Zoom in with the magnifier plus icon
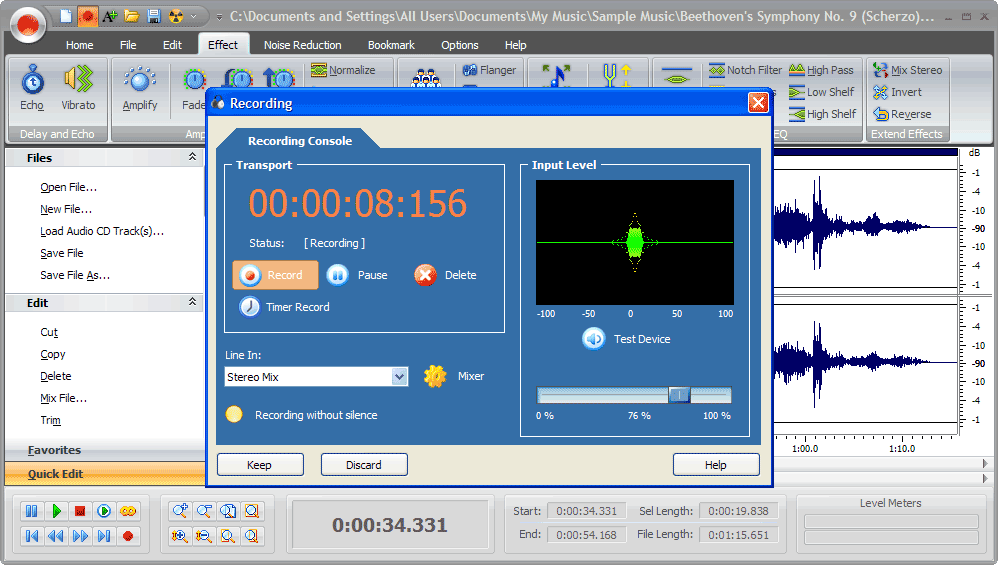This screenshot has height=565, width=998. tap(180, 511)
